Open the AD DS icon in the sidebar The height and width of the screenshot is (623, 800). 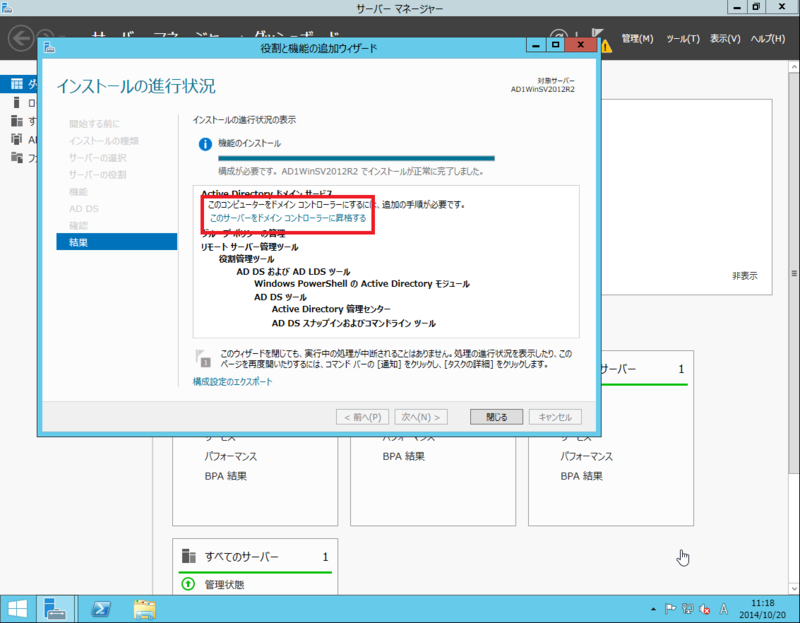[17, 139]
